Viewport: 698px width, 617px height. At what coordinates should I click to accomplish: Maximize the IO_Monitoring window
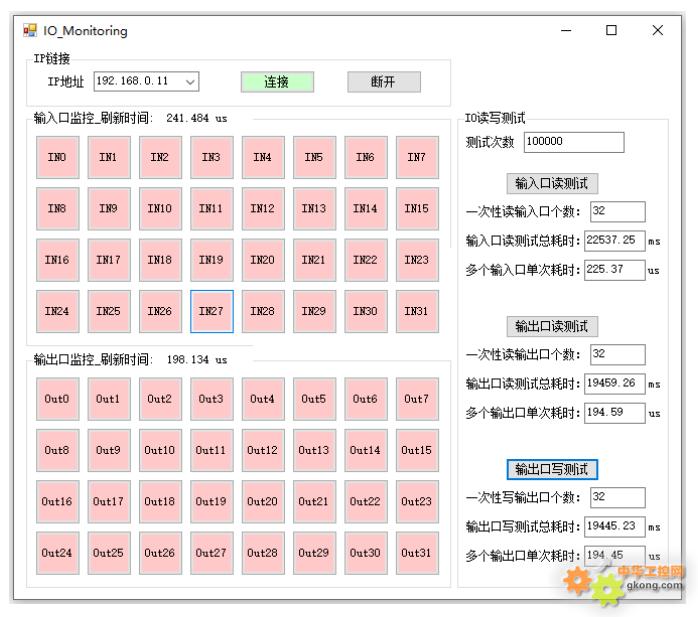coord(611,31)
